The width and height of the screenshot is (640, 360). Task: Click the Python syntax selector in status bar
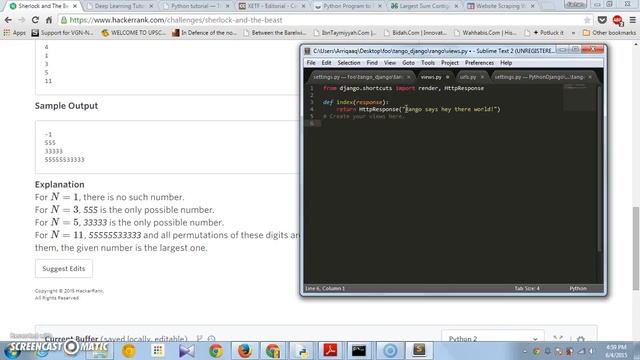click(x=578, y=288)
